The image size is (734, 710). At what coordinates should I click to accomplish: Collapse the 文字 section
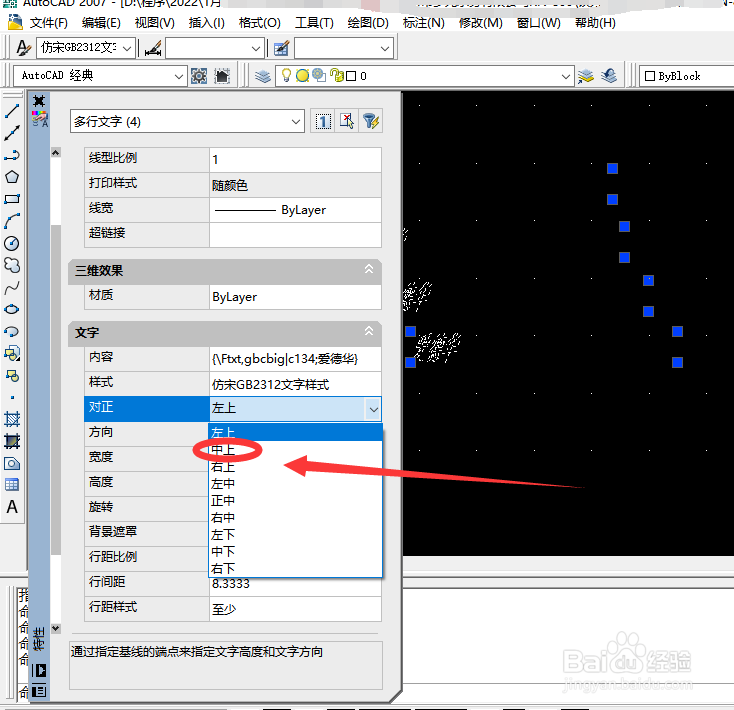coord(369,331)
